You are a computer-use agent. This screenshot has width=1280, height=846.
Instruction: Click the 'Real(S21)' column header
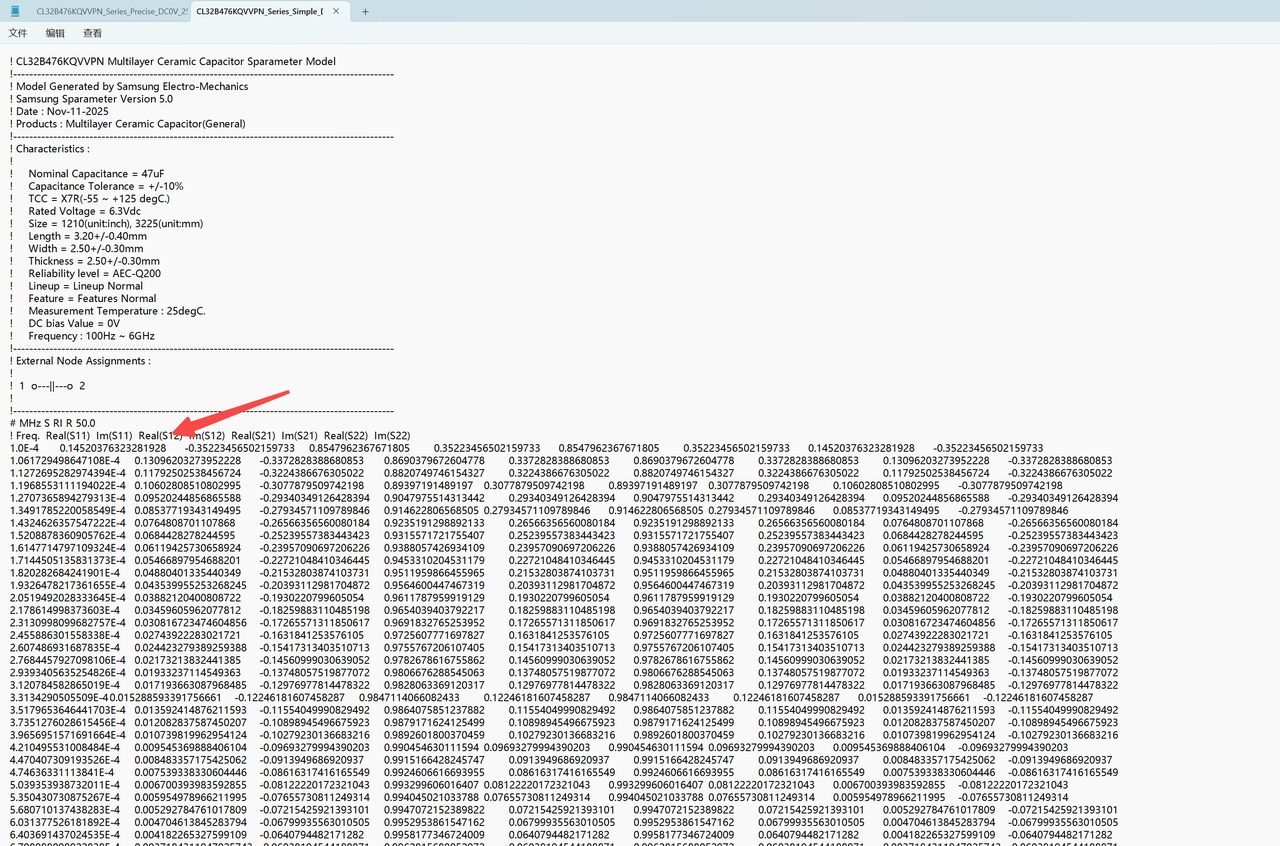coord(254,436)
